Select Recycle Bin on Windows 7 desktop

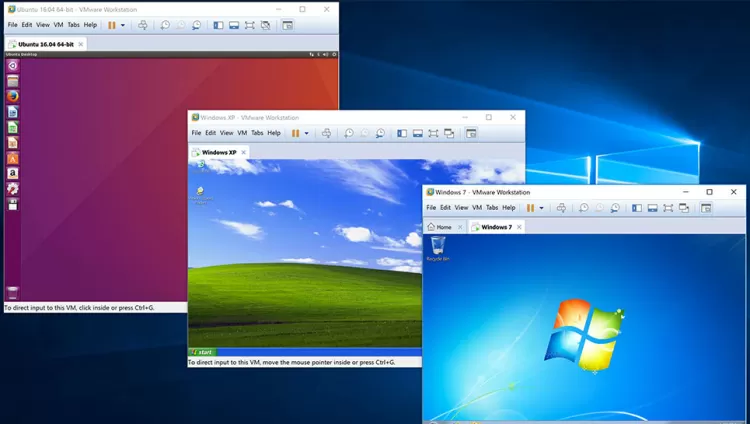(438, 249)
